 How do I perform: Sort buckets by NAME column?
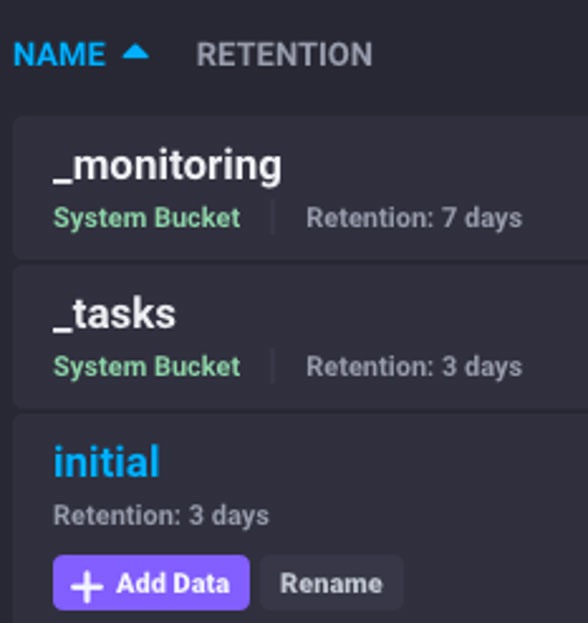[x=60, y=54]
